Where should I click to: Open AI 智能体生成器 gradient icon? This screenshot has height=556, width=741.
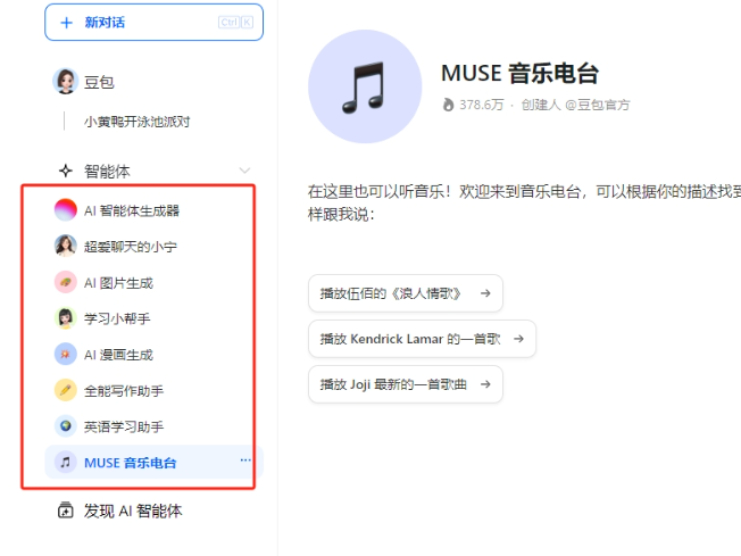click(x=66, y=210)
